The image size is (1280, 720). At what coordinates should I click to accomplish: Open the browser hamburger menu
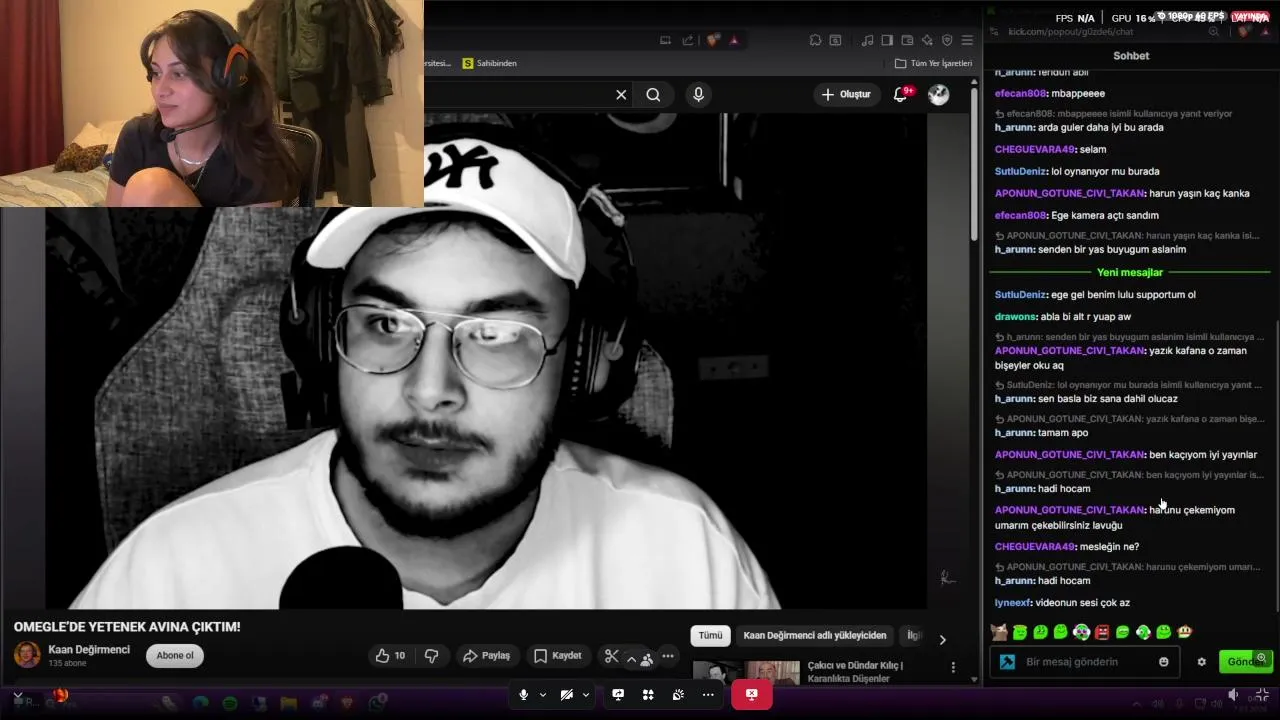[967, 40]
